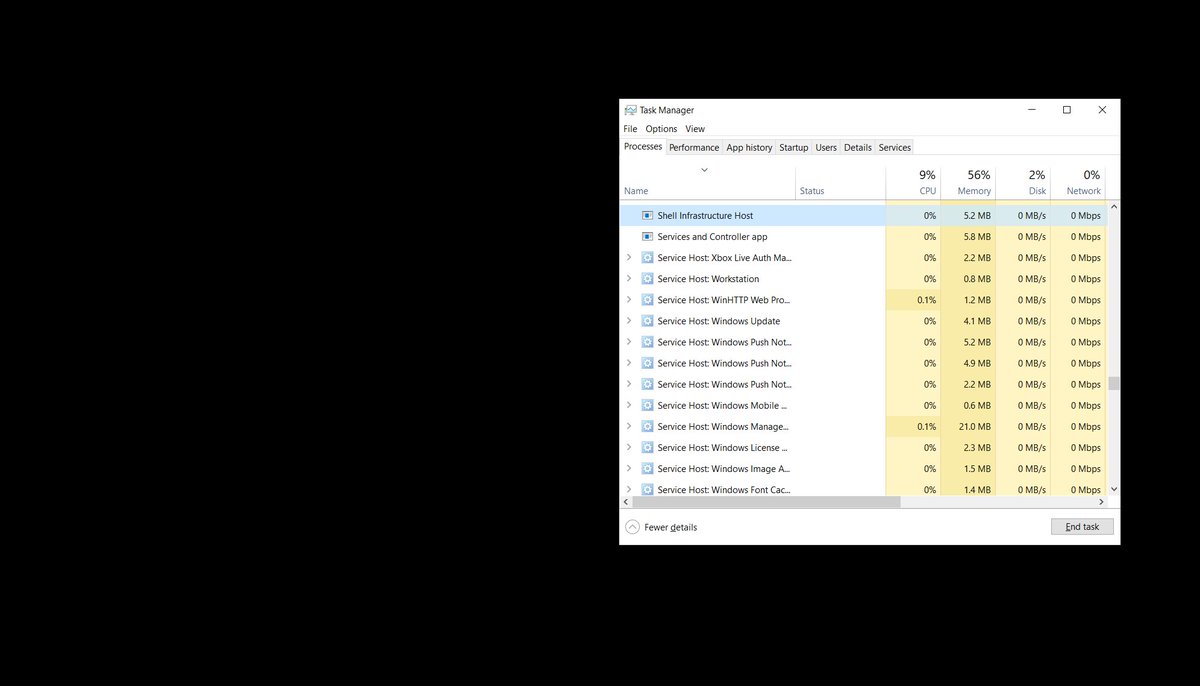The height and width of the screenshot is (686, 1200).
Task: Click the process list's vertical scrollbar thumb
Action: pos(1114,384)
